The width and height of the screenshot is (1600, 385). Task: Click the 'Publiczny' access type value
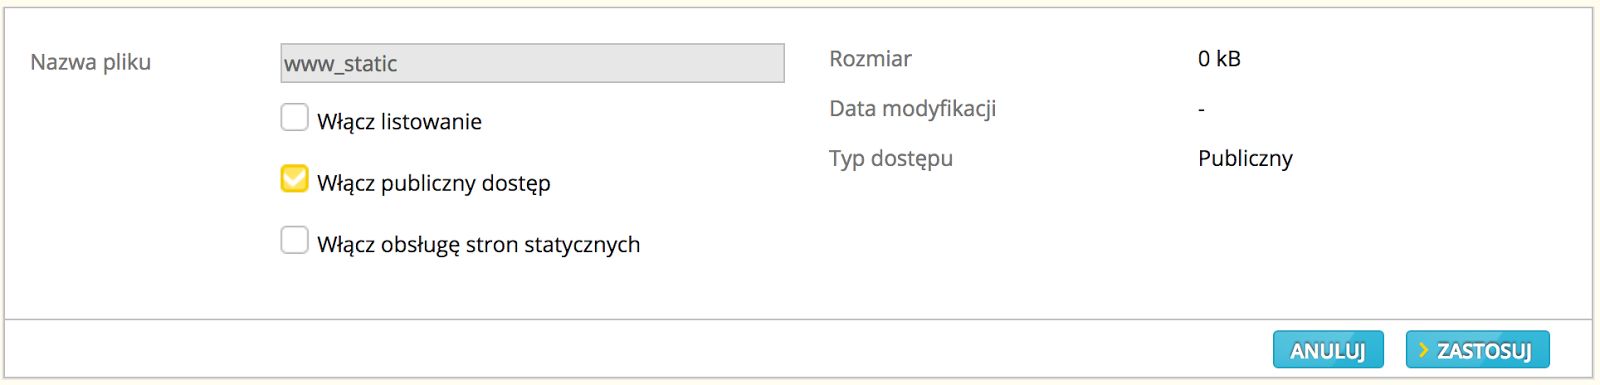point(1245,158)
